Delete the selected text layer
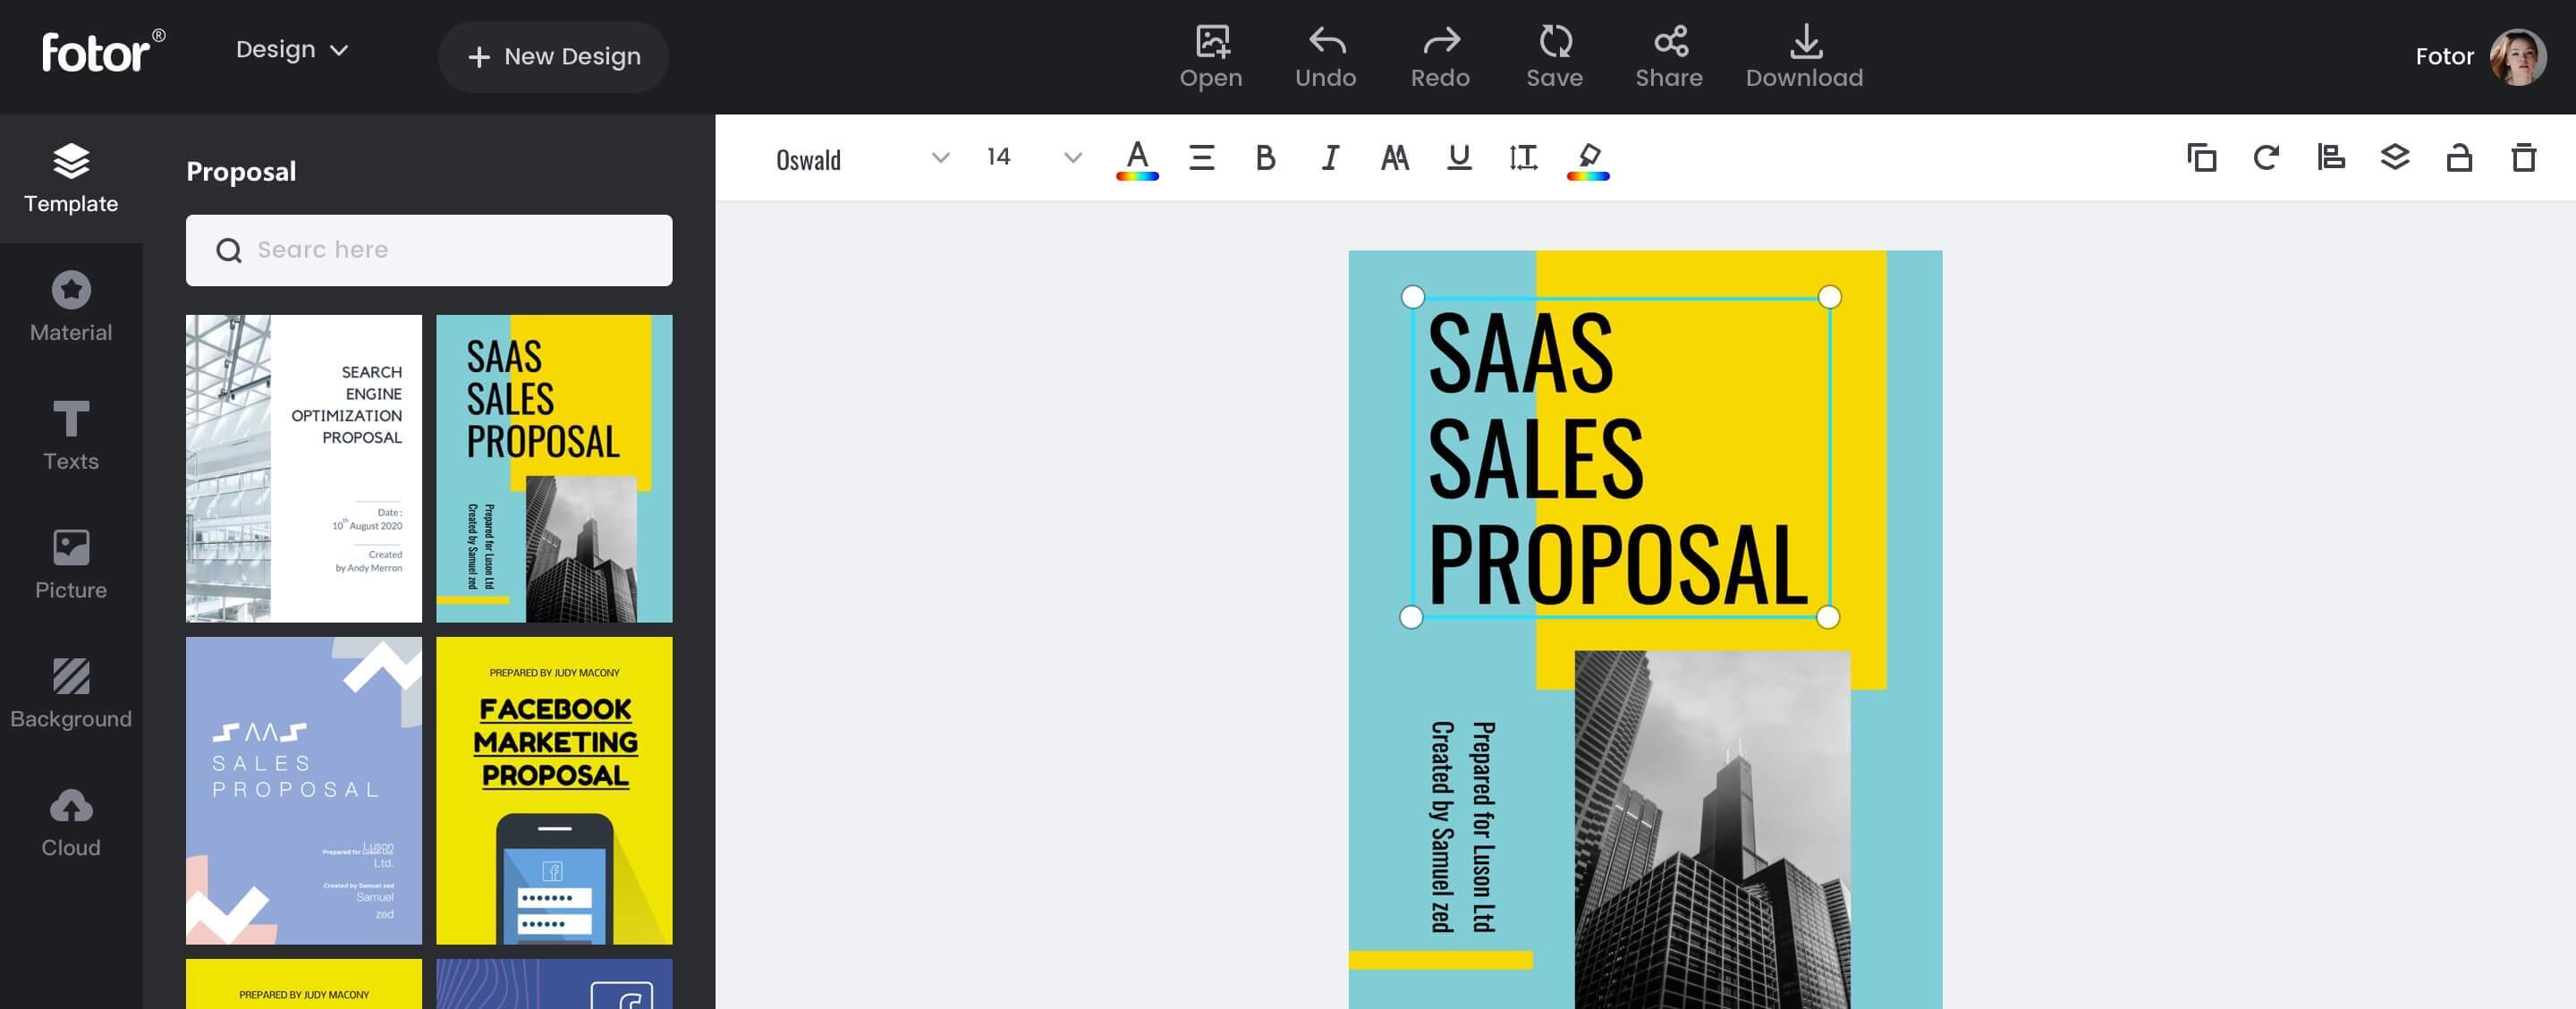Image resolution: width=2576 pixels, height=1009 pixels. click(2524, 157)
